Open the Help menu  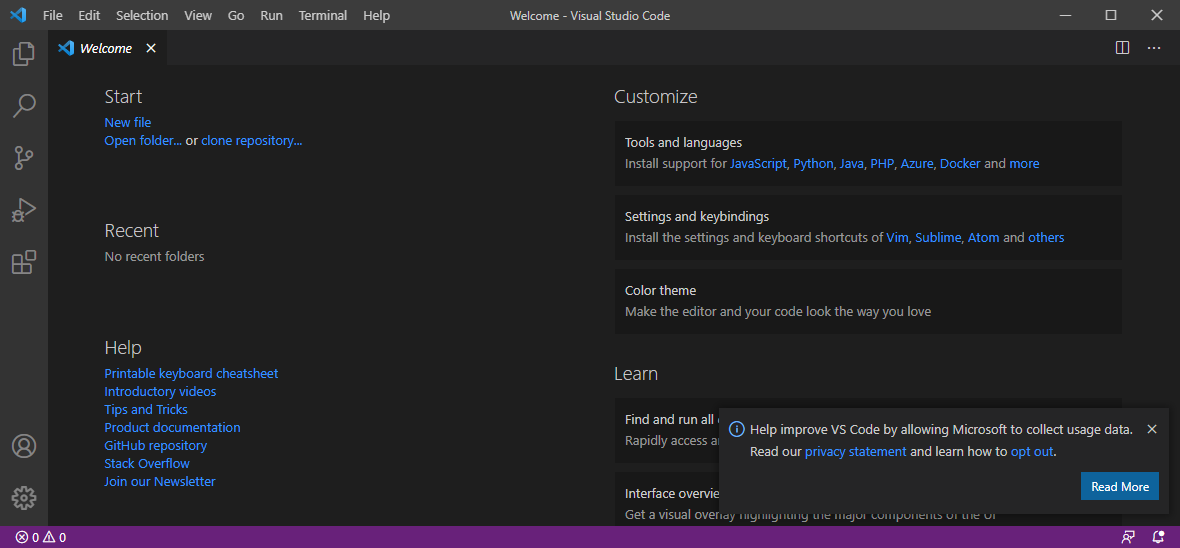(376, 15)
